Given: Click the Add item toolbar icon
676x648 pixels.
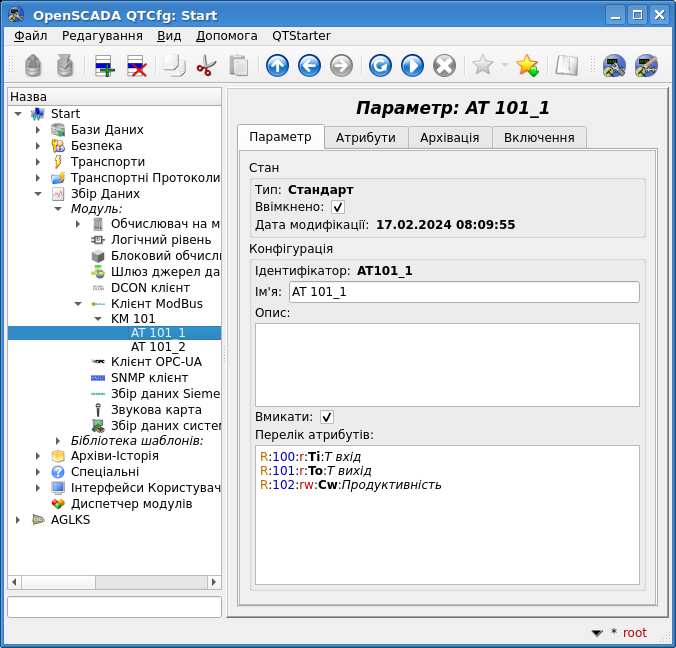Looking at the screenshot, I should click(105, 66).
